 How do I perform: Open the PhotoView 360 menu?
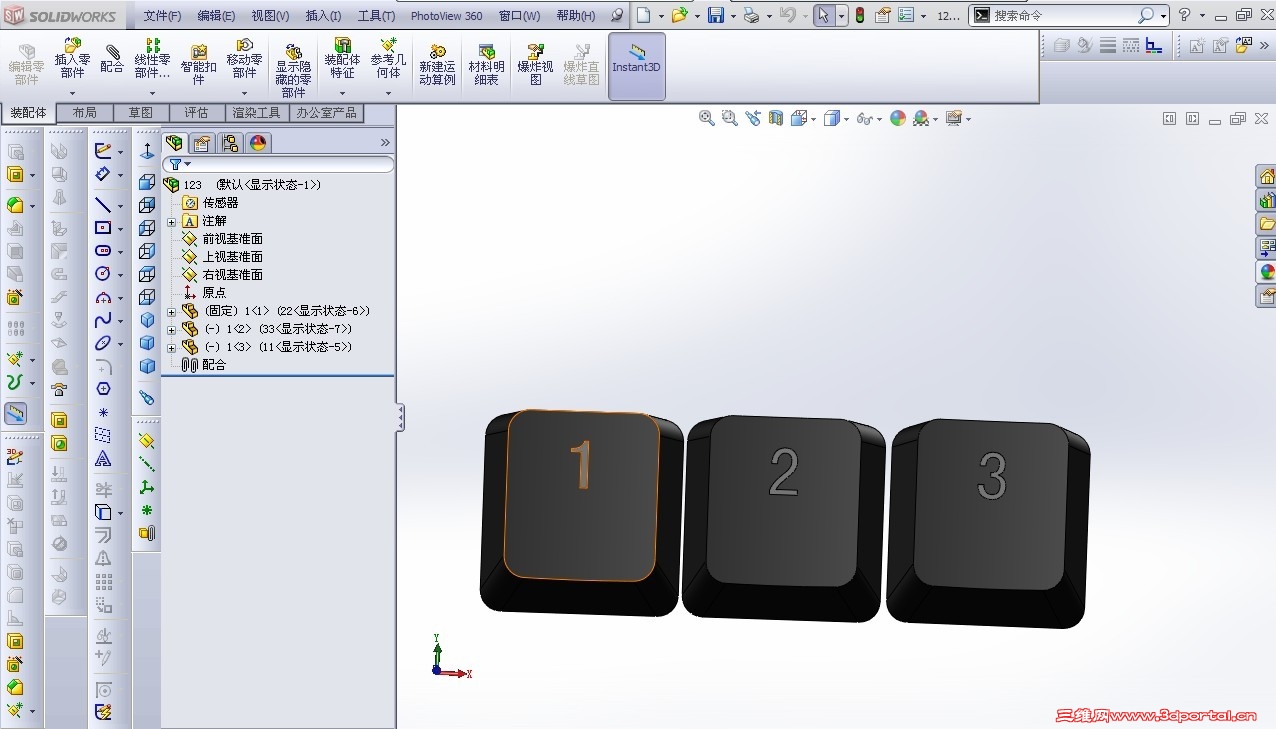[x=446, y=16]
